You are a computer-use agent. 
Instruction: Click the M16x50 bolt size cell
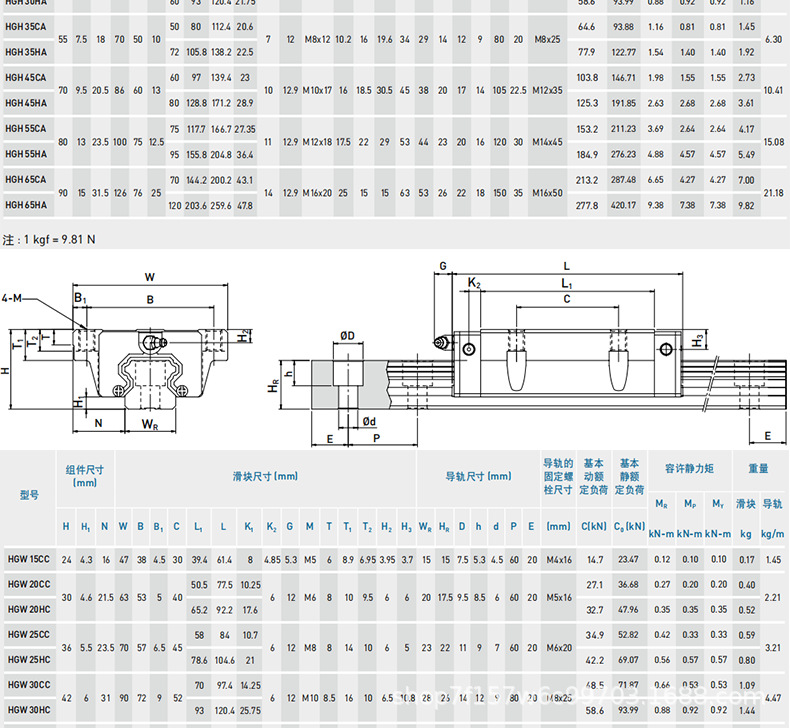(x=547, y=192)
